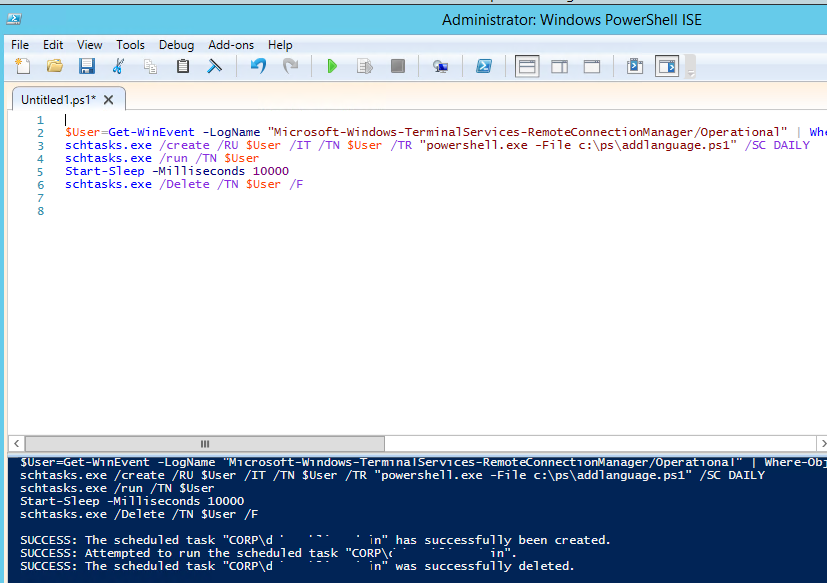Click the value 10000 in script pane
The image size is (827, 583).
[271, 171]
